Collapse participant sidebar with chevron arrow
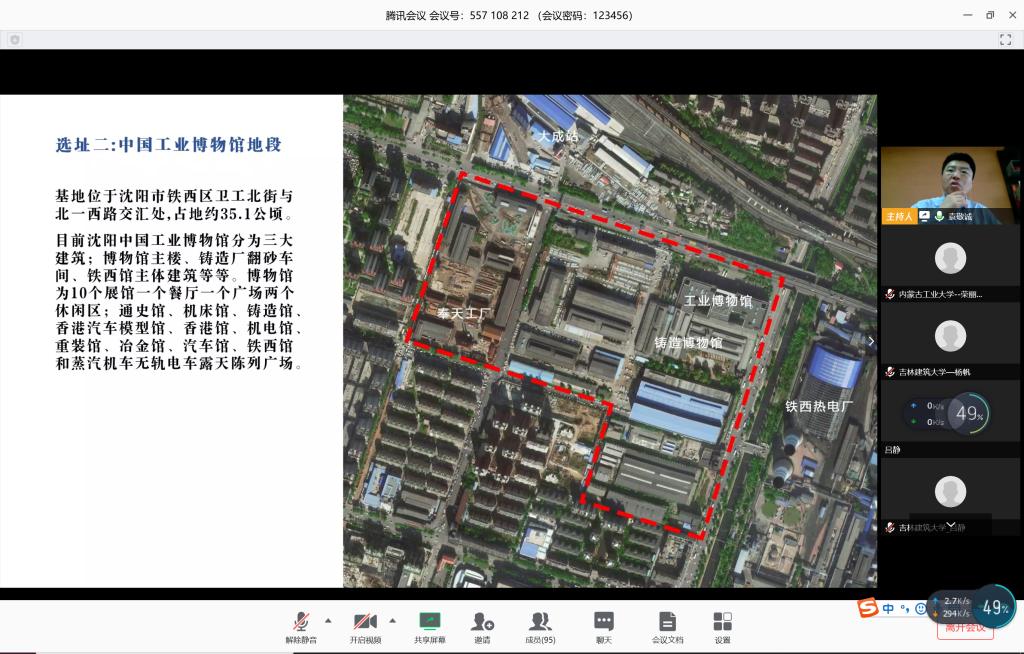Screen dimensions: 1024x654 pyautogui.click(x=870, y=341)
